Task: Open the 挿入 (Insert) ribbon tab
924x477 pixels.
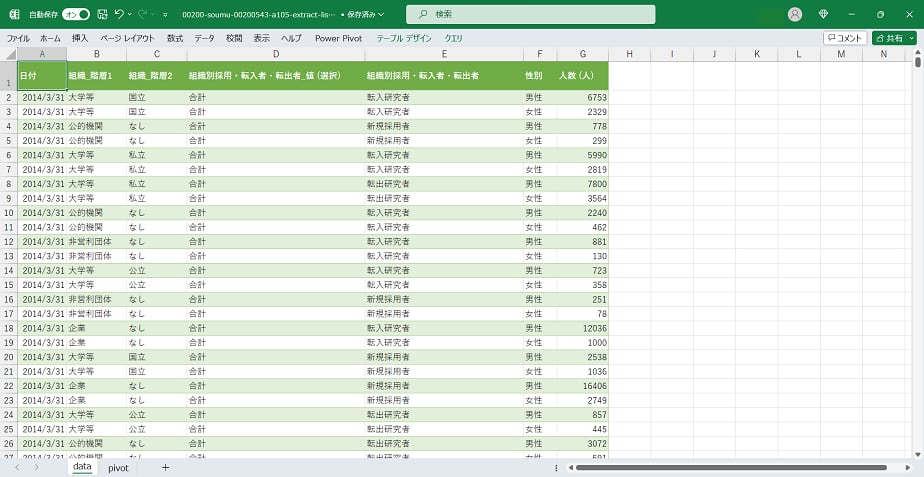Action: click(80, 38)
